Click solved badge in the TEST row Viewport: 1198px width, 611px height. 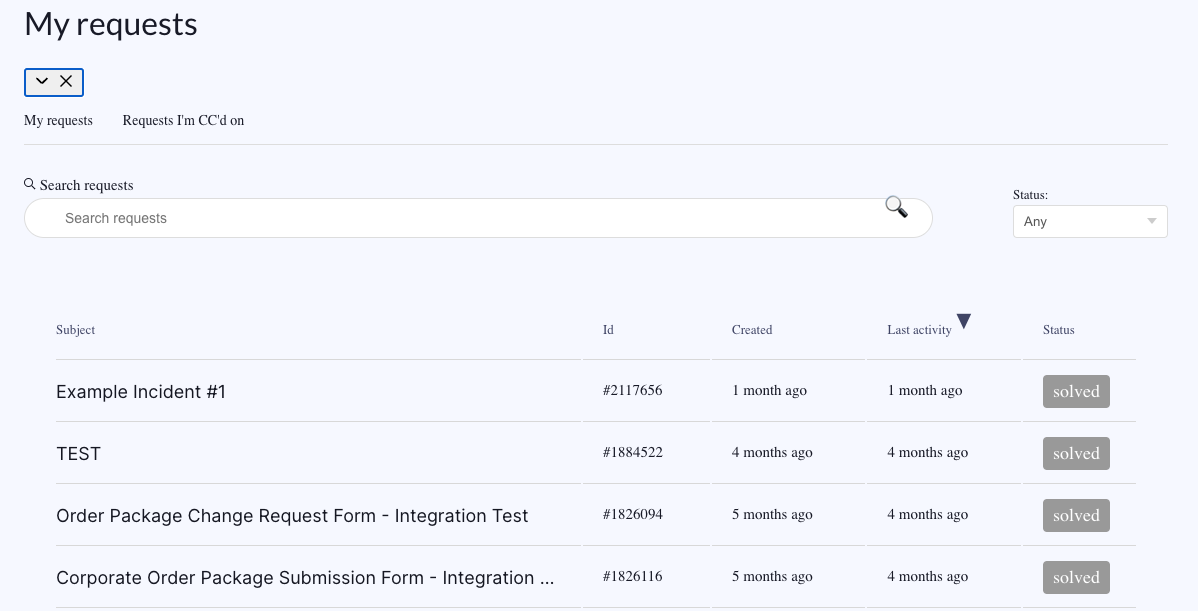click(1076, 454)
